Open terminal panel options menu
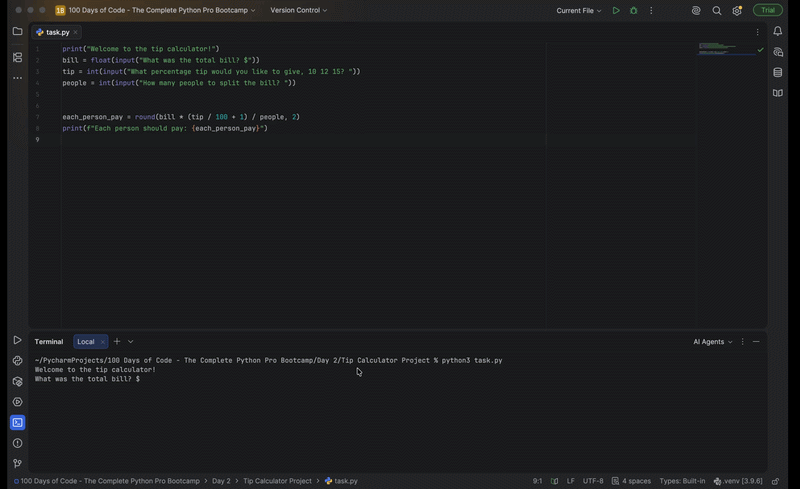 coord(742,341)
